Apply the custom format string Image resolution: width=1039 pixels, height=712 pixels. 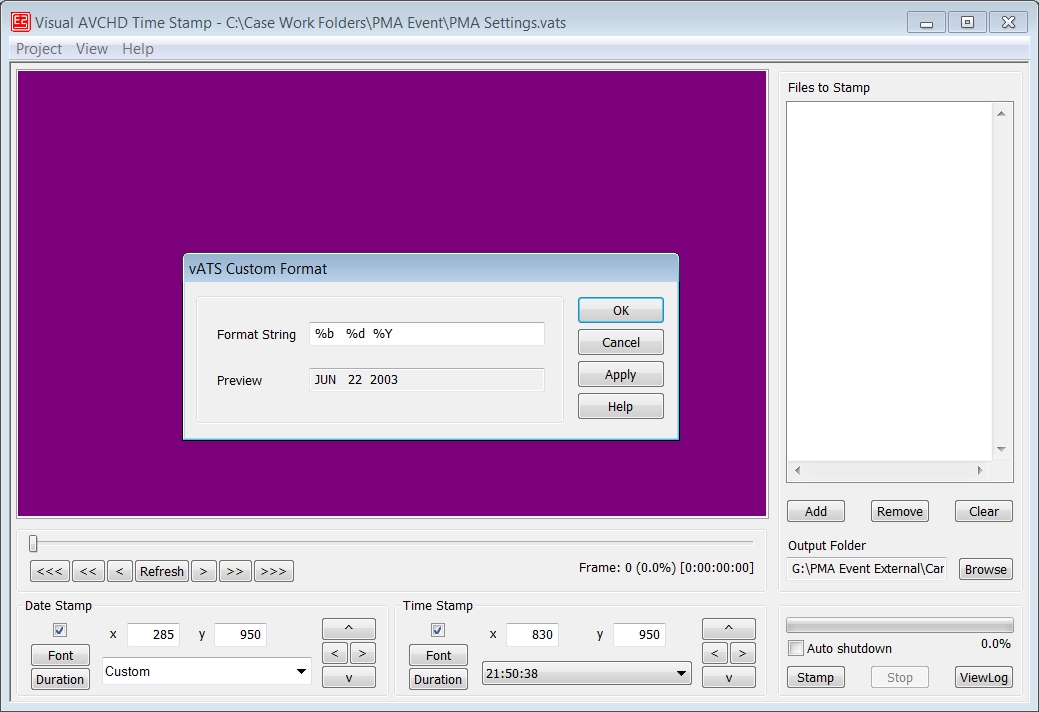click(x=621, y=375)
